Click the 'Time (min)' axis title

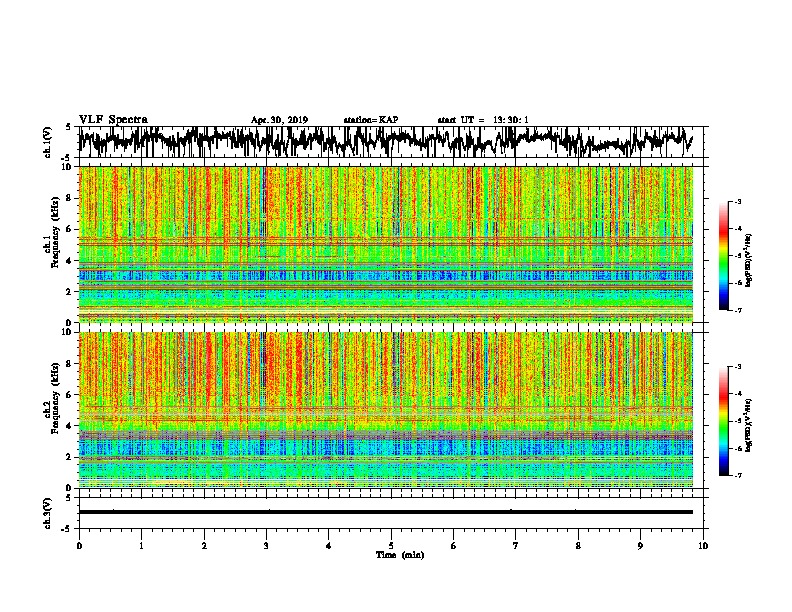(x=400, y=555)
